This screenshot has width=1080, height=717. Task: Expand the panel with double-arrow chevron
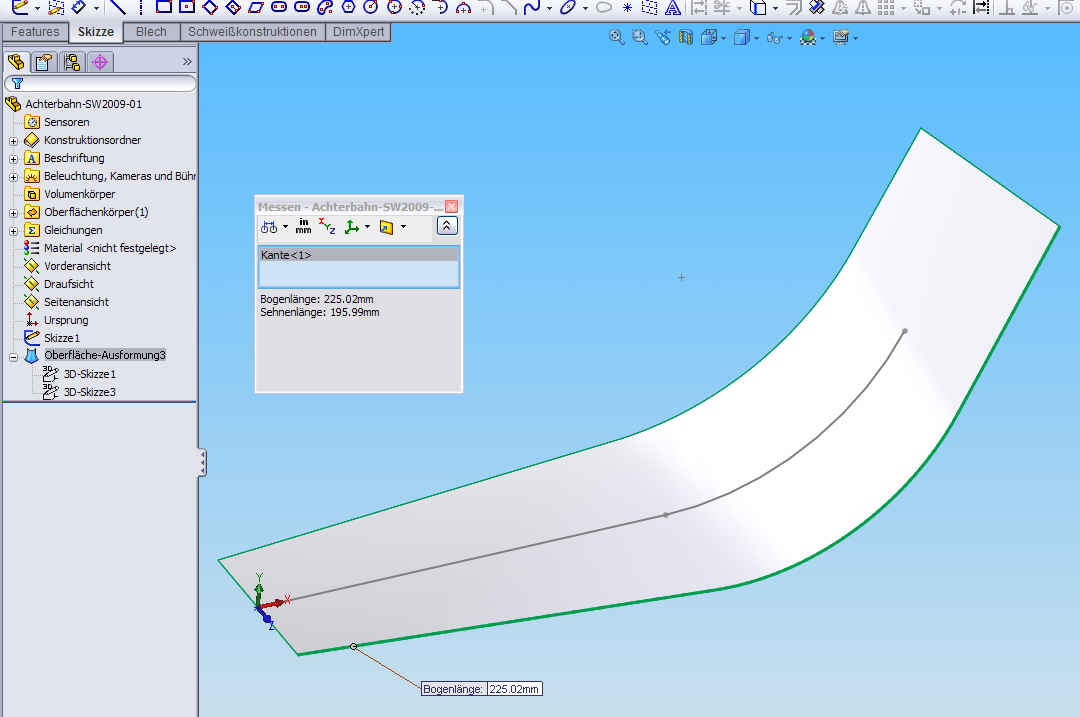pos(187,62)
